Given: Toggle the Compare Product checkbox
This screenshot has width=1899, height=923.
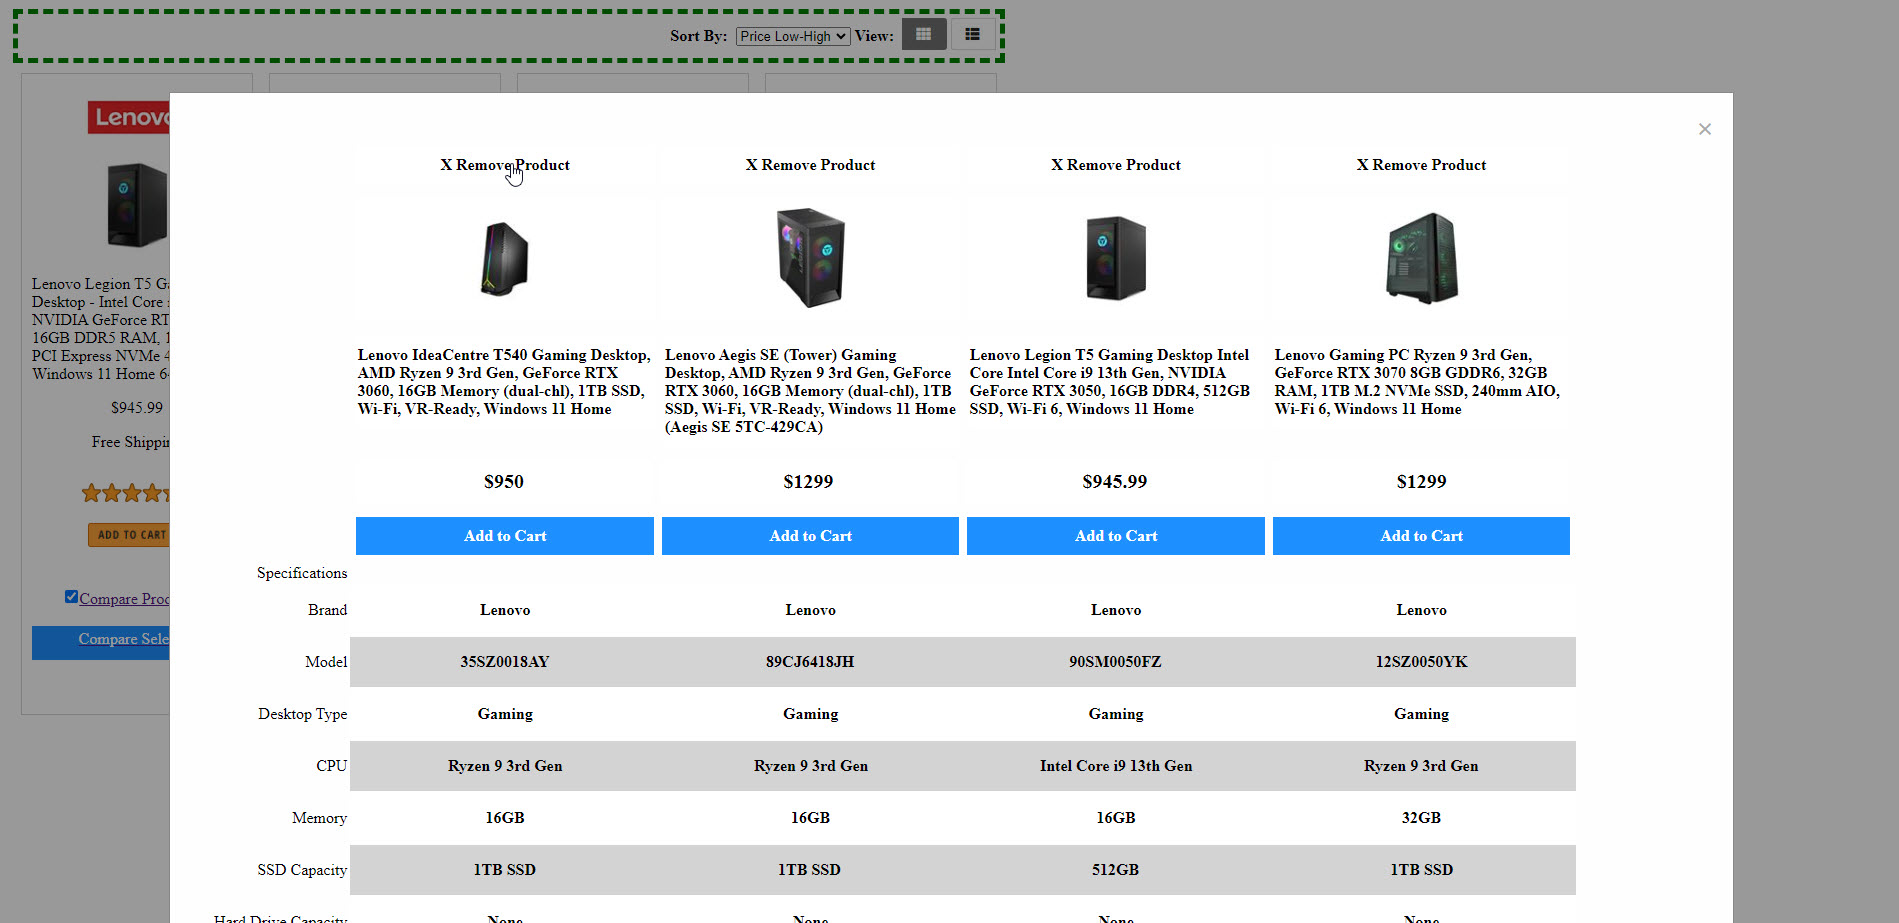Looking at the screenshot, I should (71, 597).
